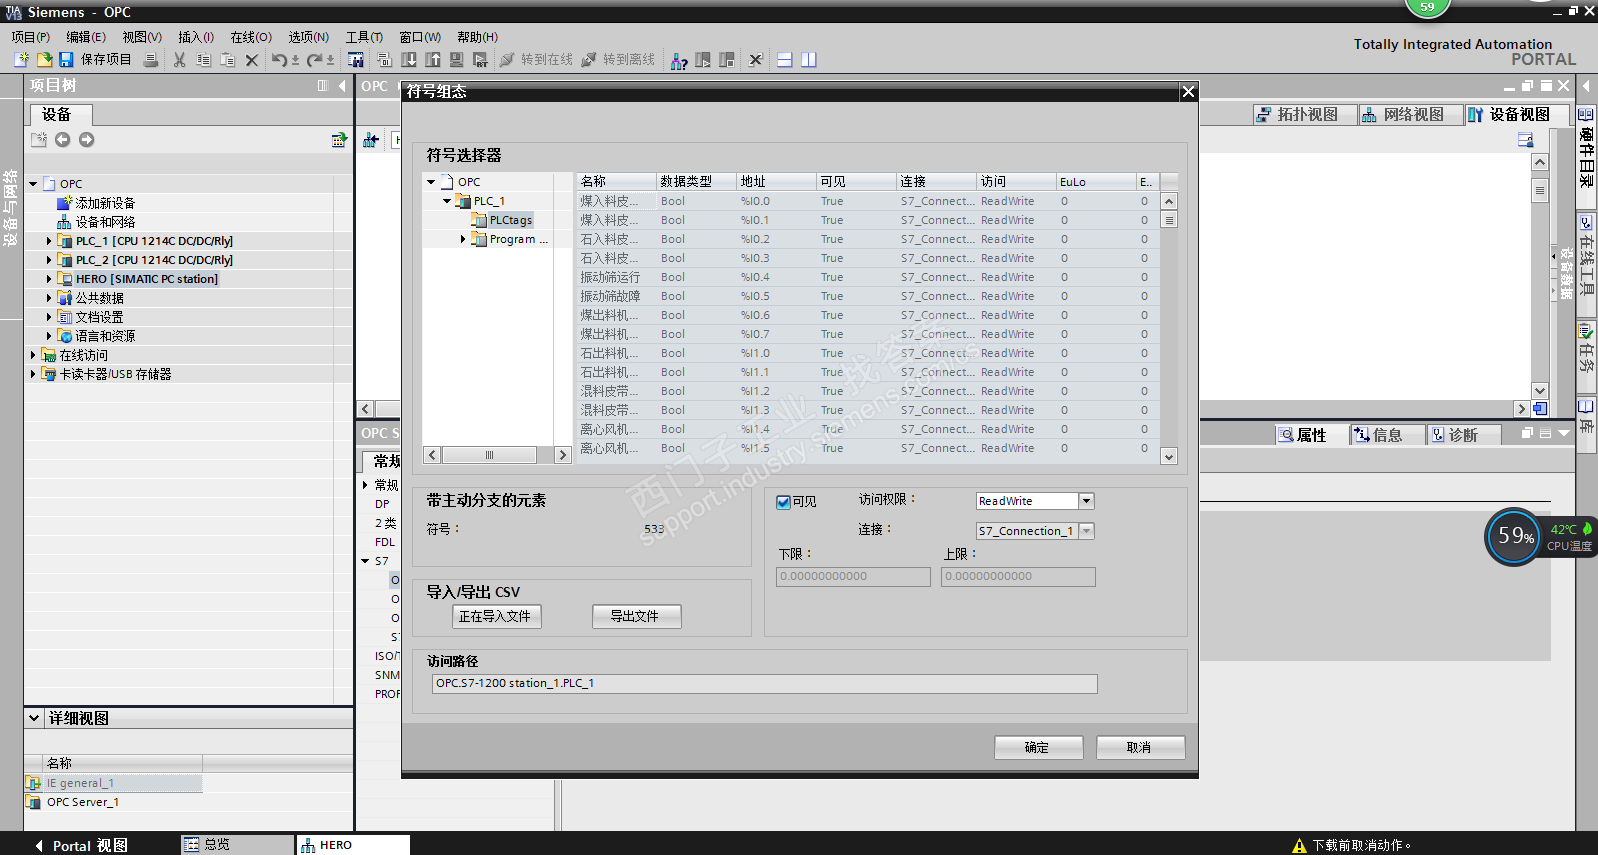The image size is (1598, 855).
Task: Open the 工具(T) menu
Action: 365,37
